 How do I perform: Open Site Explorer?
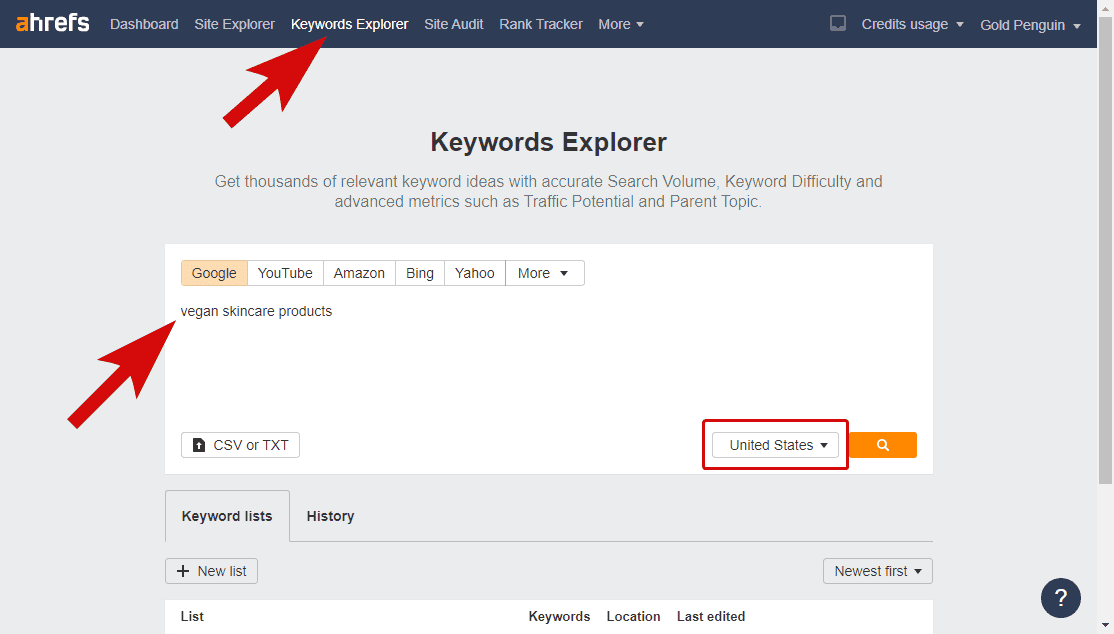tap(234, 24)
